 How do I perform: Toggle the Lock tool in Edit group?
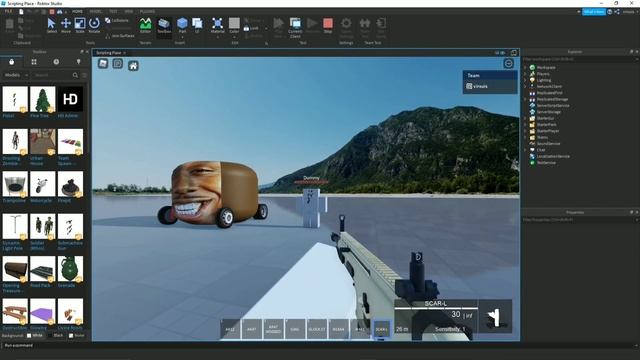[x=251, y=28]
